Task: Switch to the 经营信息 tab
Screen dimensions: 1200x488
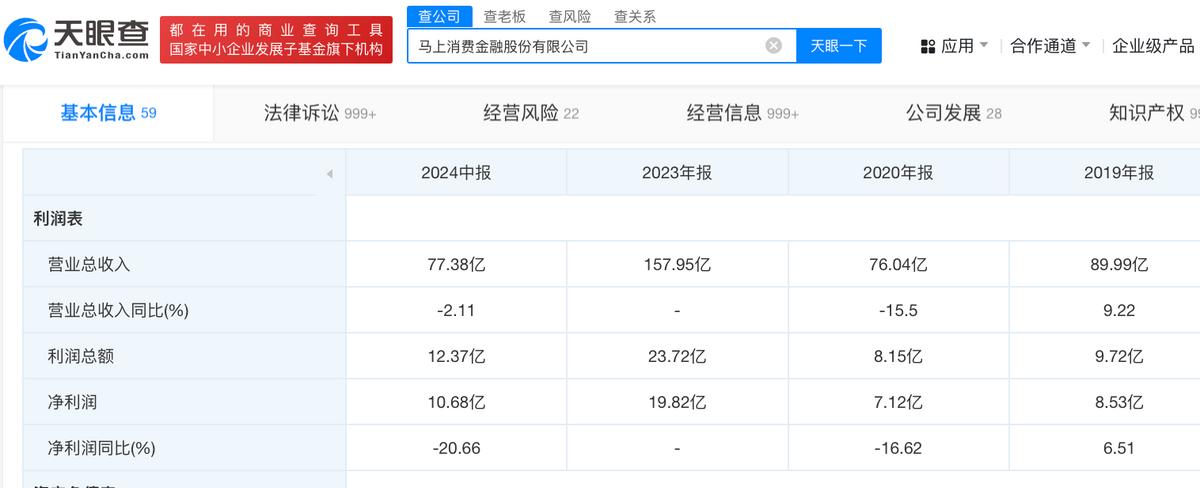Action: [743, 113]
